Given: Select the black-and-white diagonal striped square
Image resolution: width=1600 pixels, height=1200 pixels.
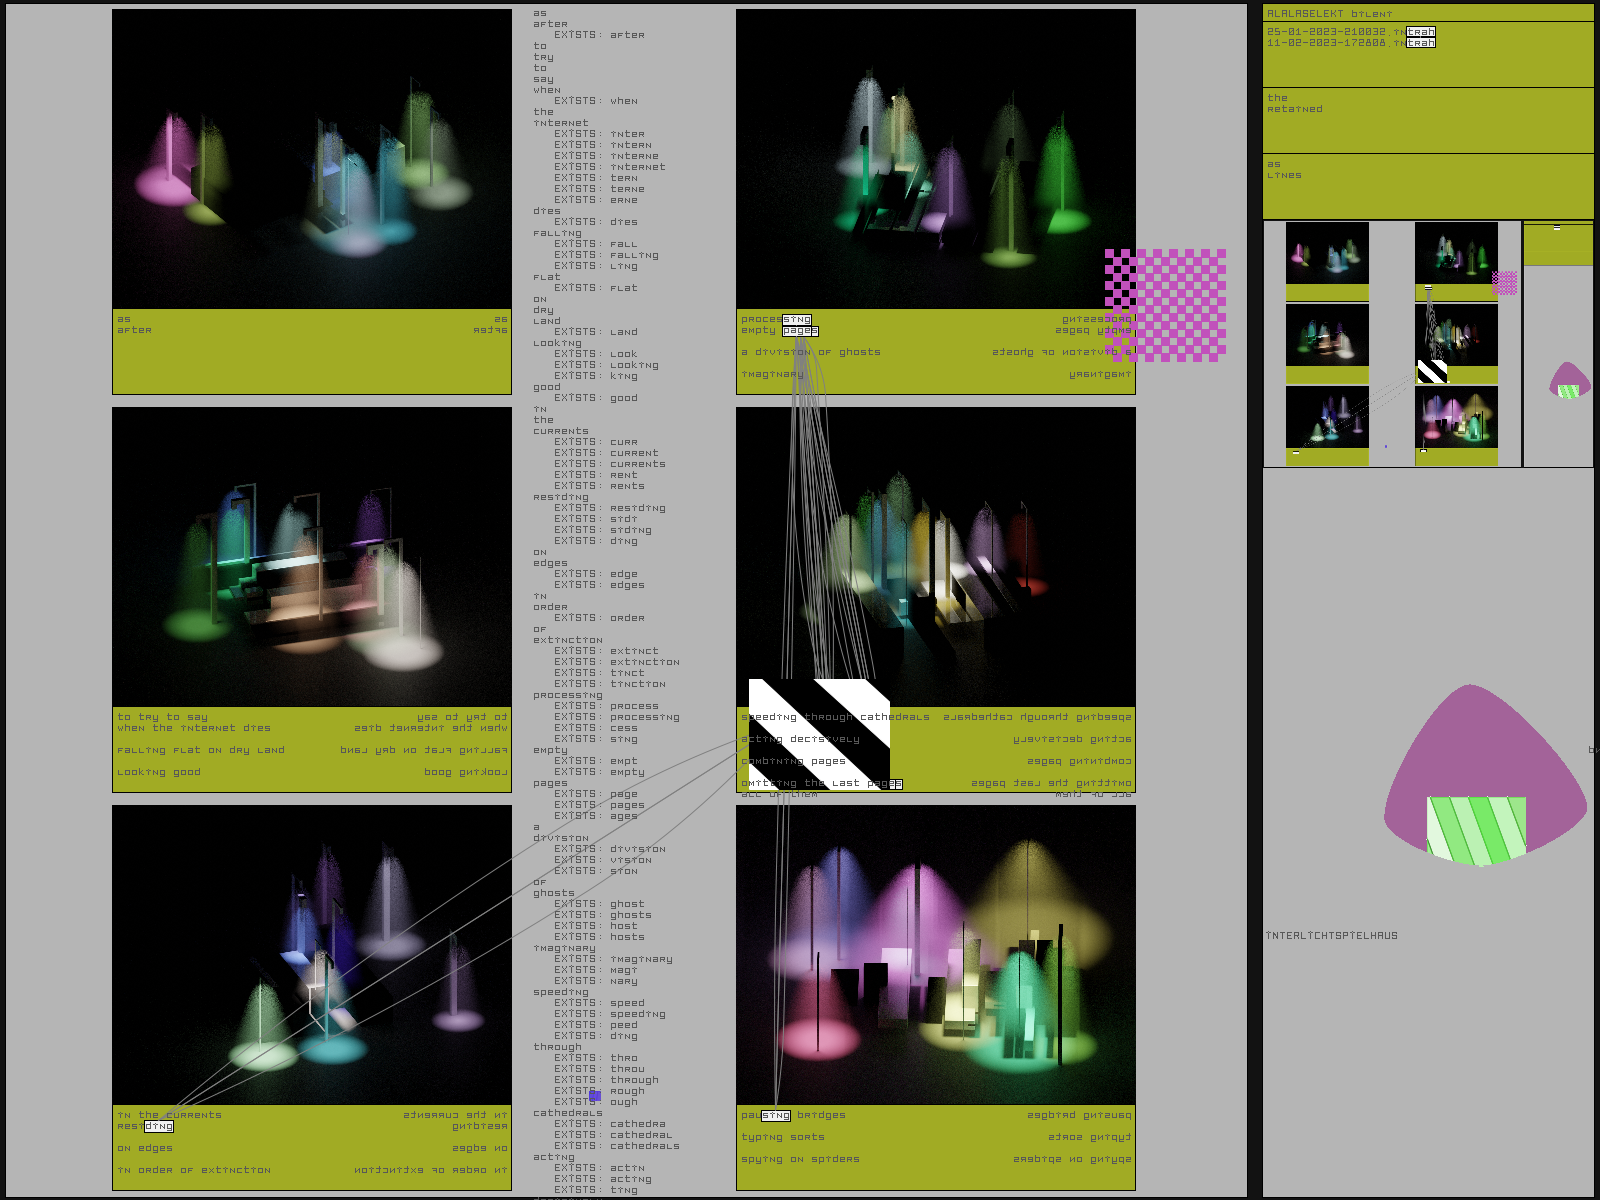Looking at the screenshot, I should [x=818, y=735].
